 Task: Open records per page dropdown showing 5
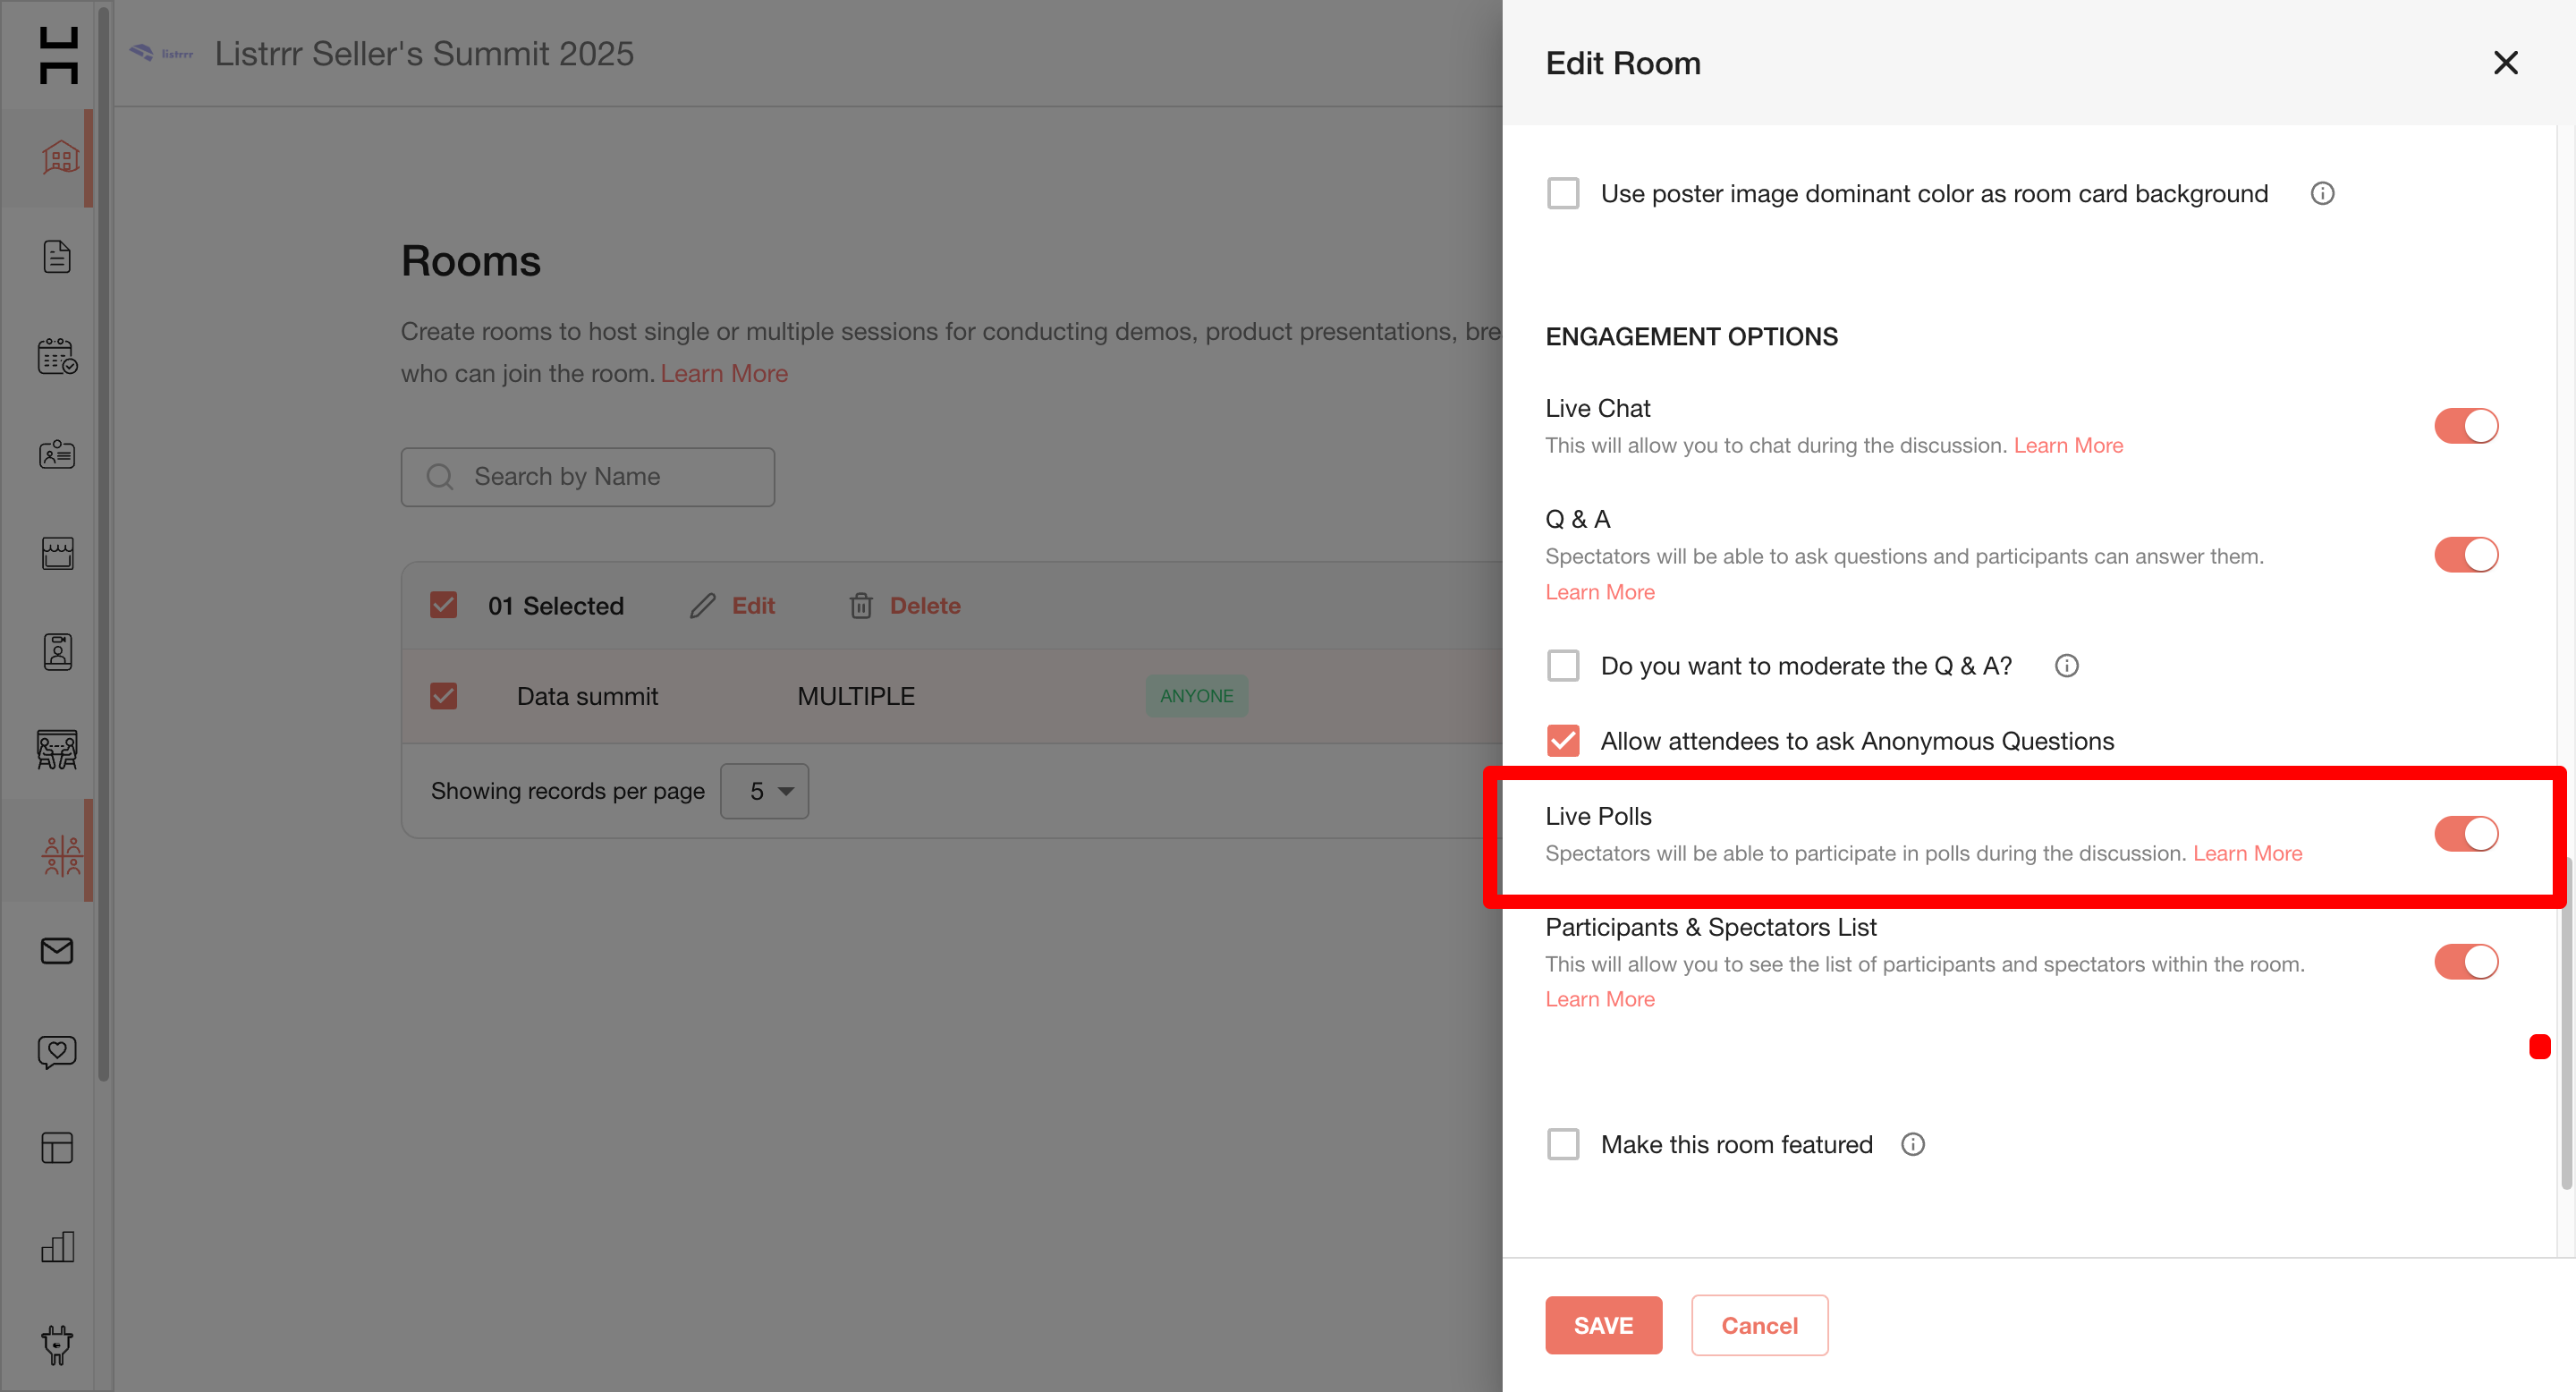[764, 791]
